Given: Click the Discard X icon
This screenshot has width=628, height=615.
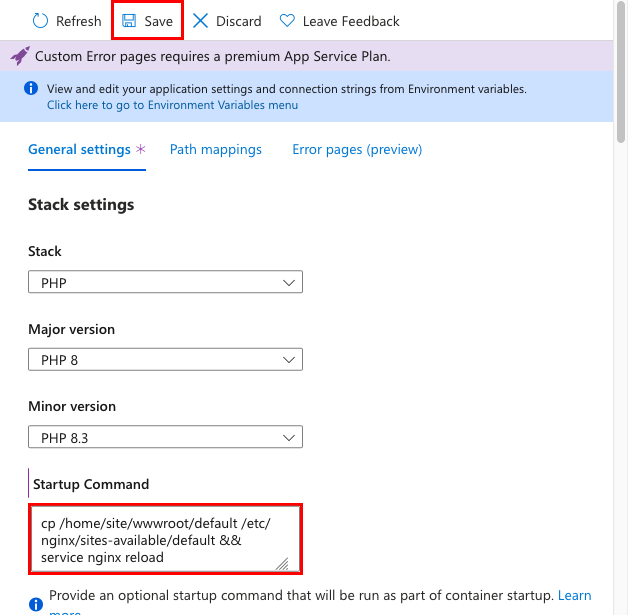Looking at the screenshot, I should (201, 21).
